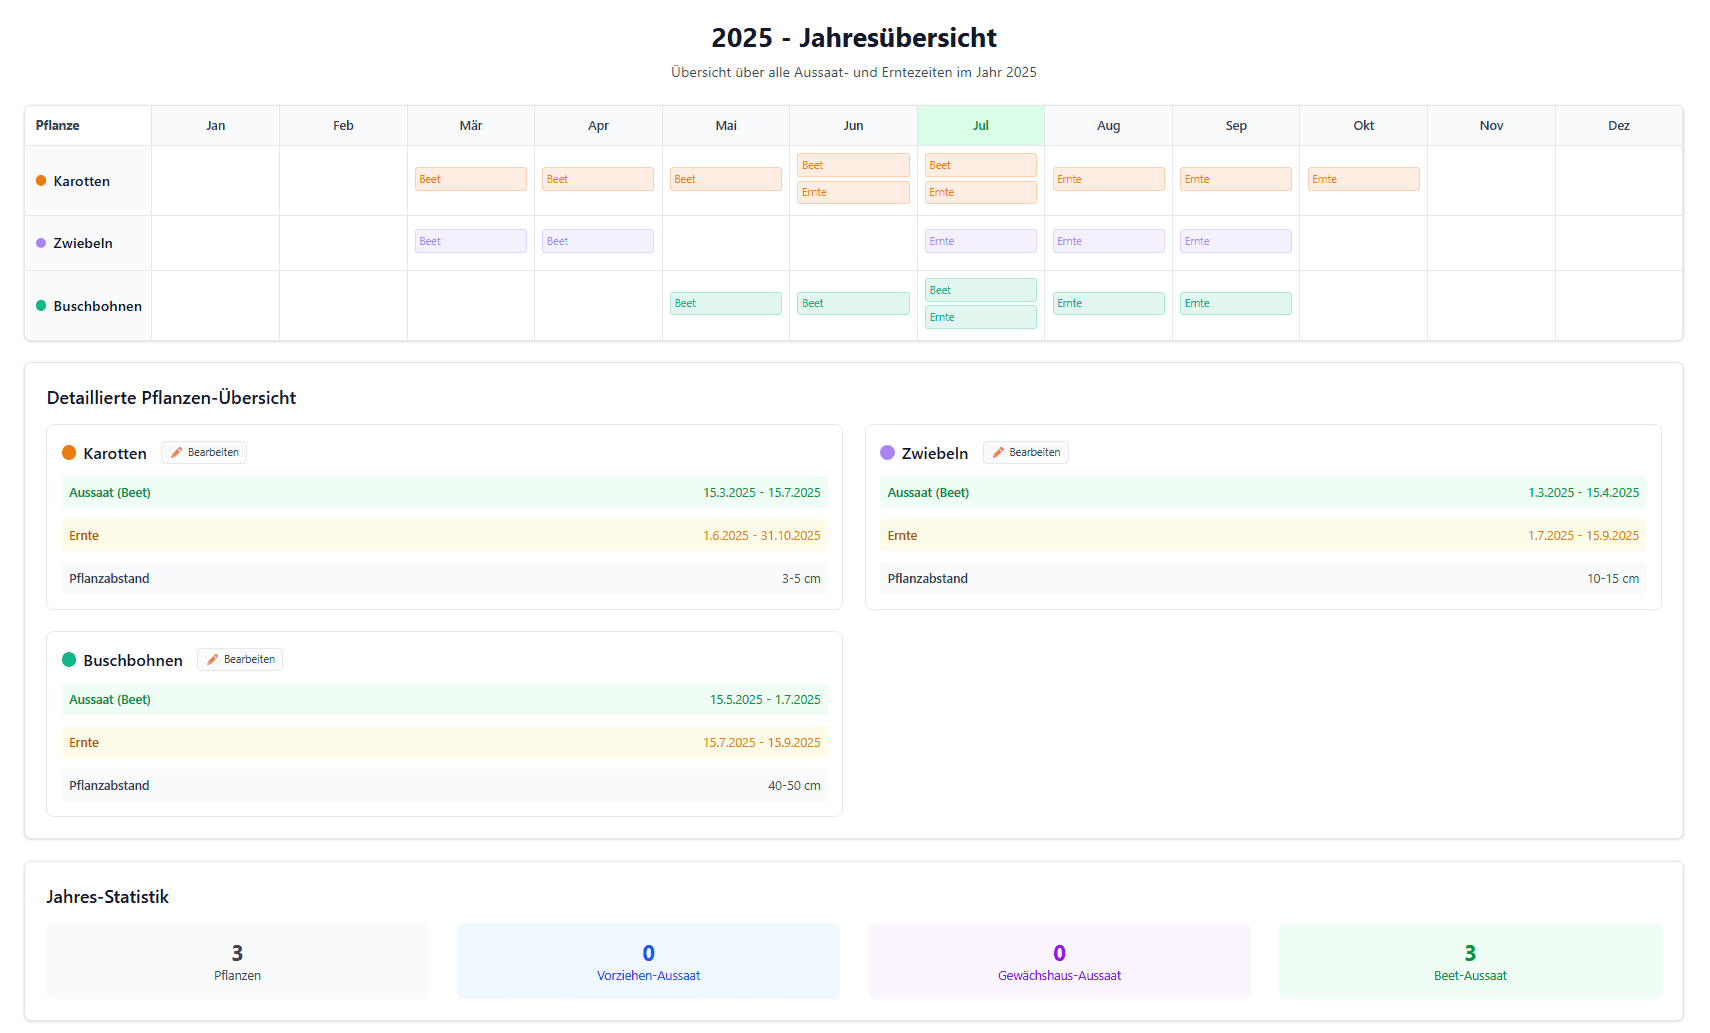Screen dimensions: 1710x1033
Task: Click the Karotten Aussaat (Beet) date row
Action: click(x=444, y=493)
